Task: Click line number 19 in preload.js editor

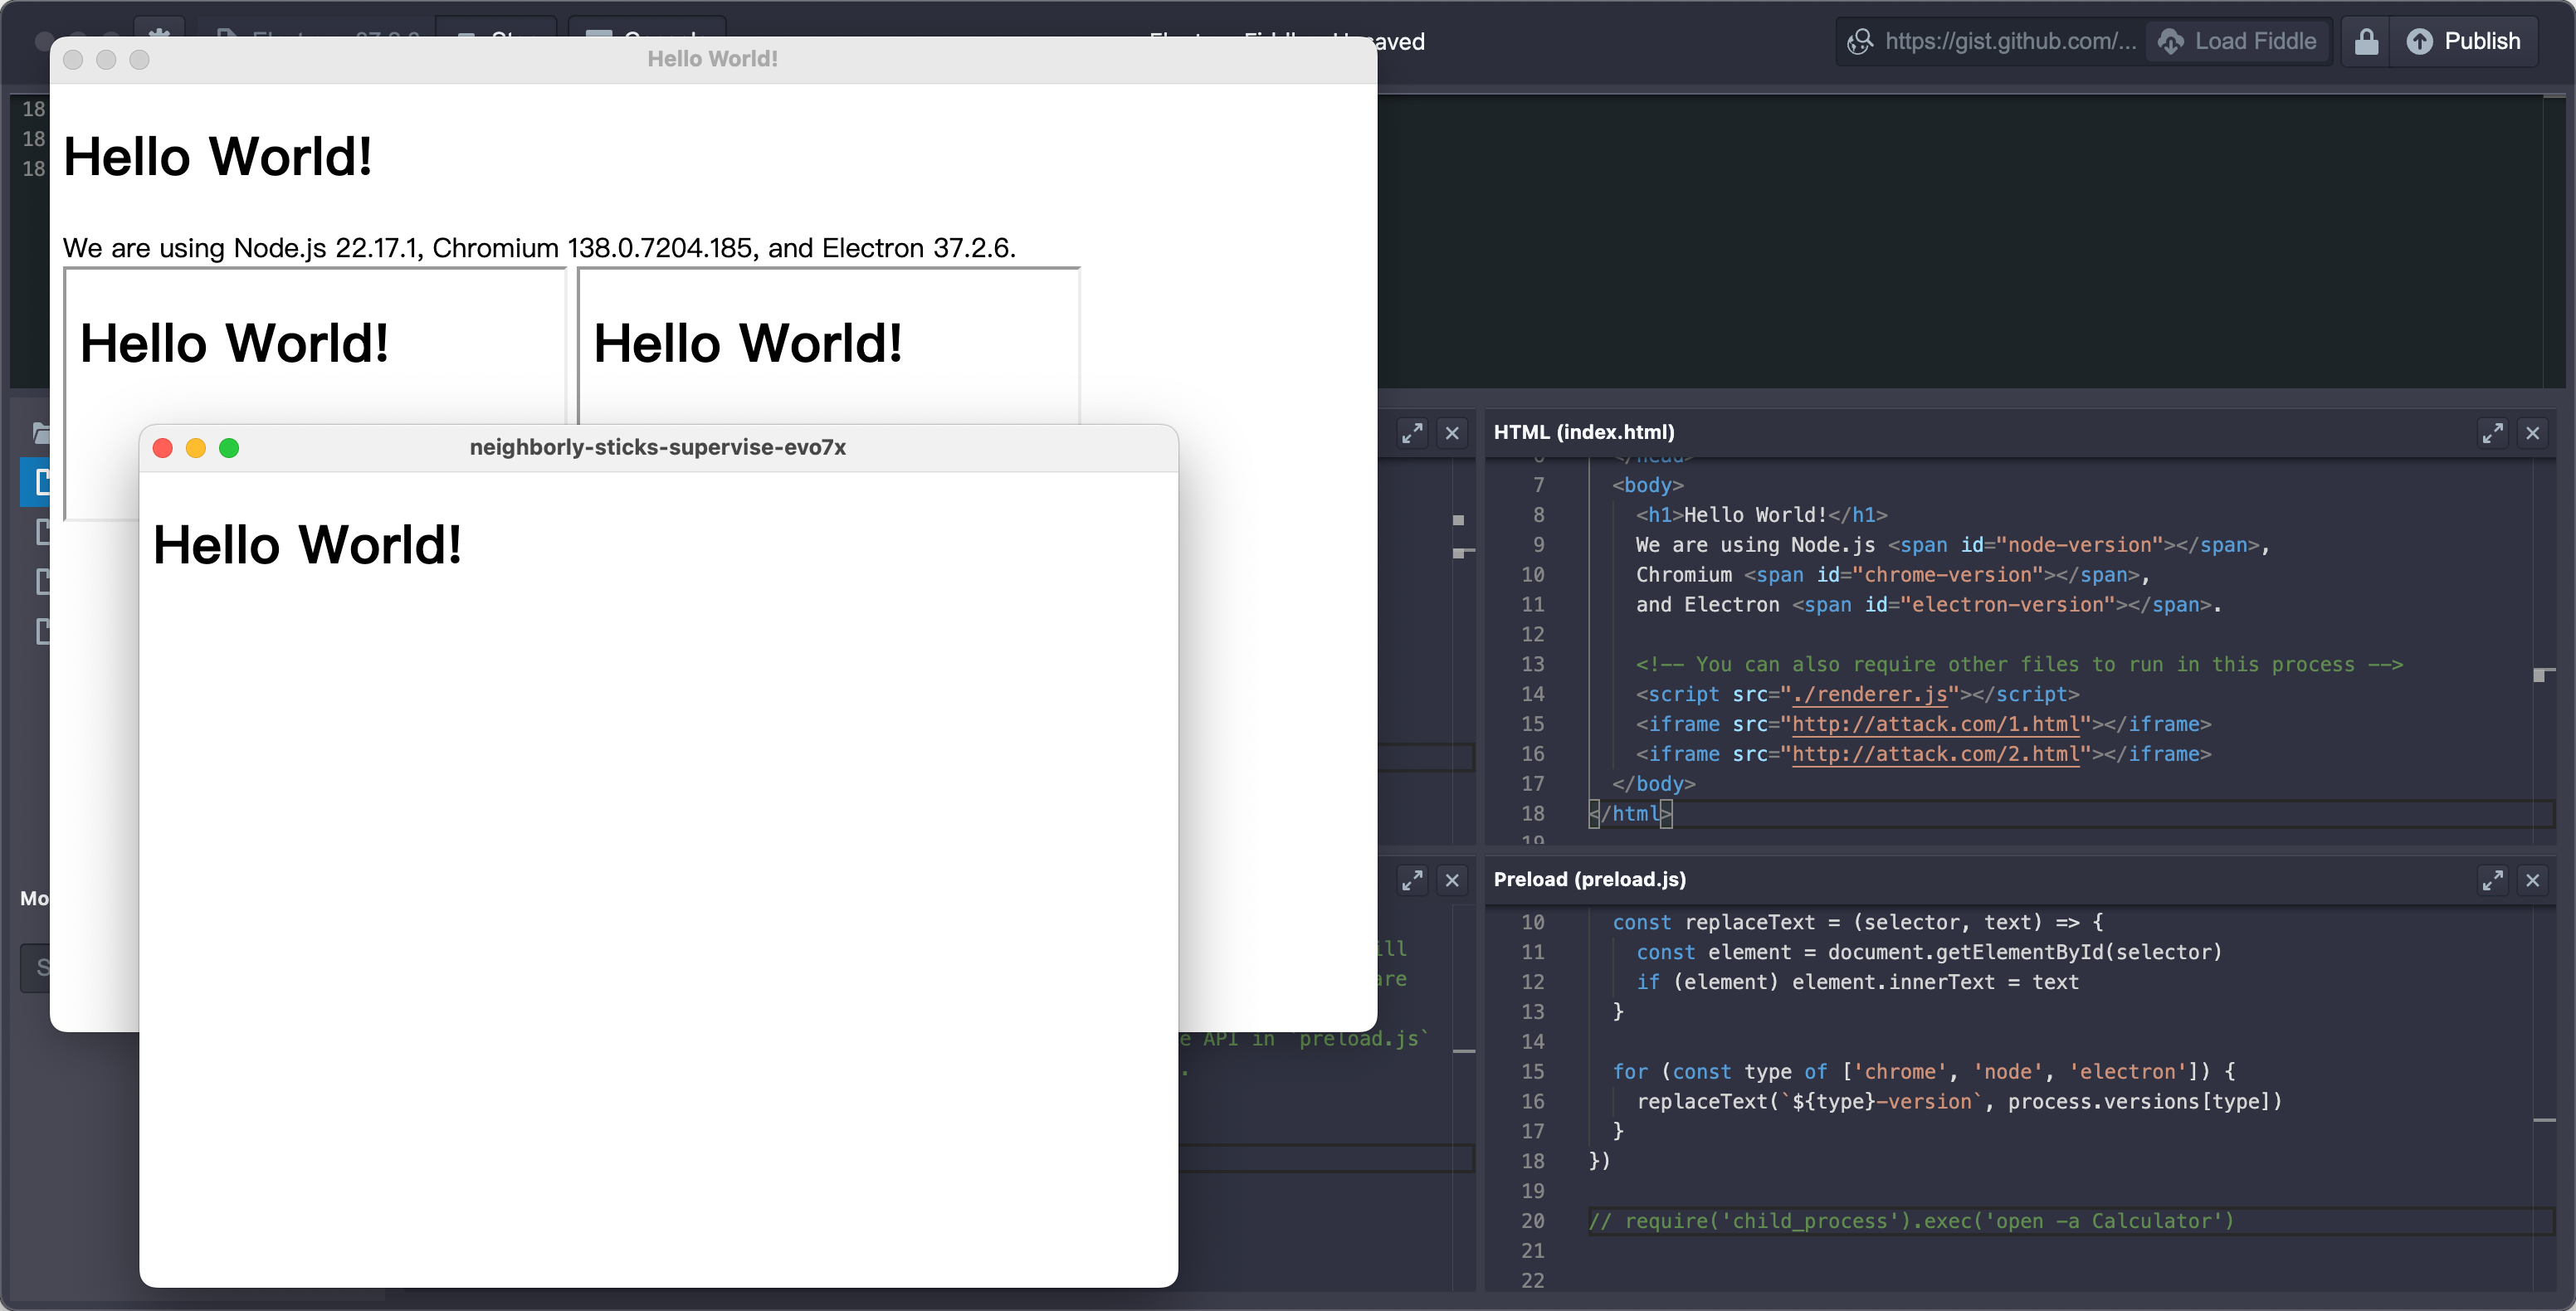Action: coord(1533,1191)
